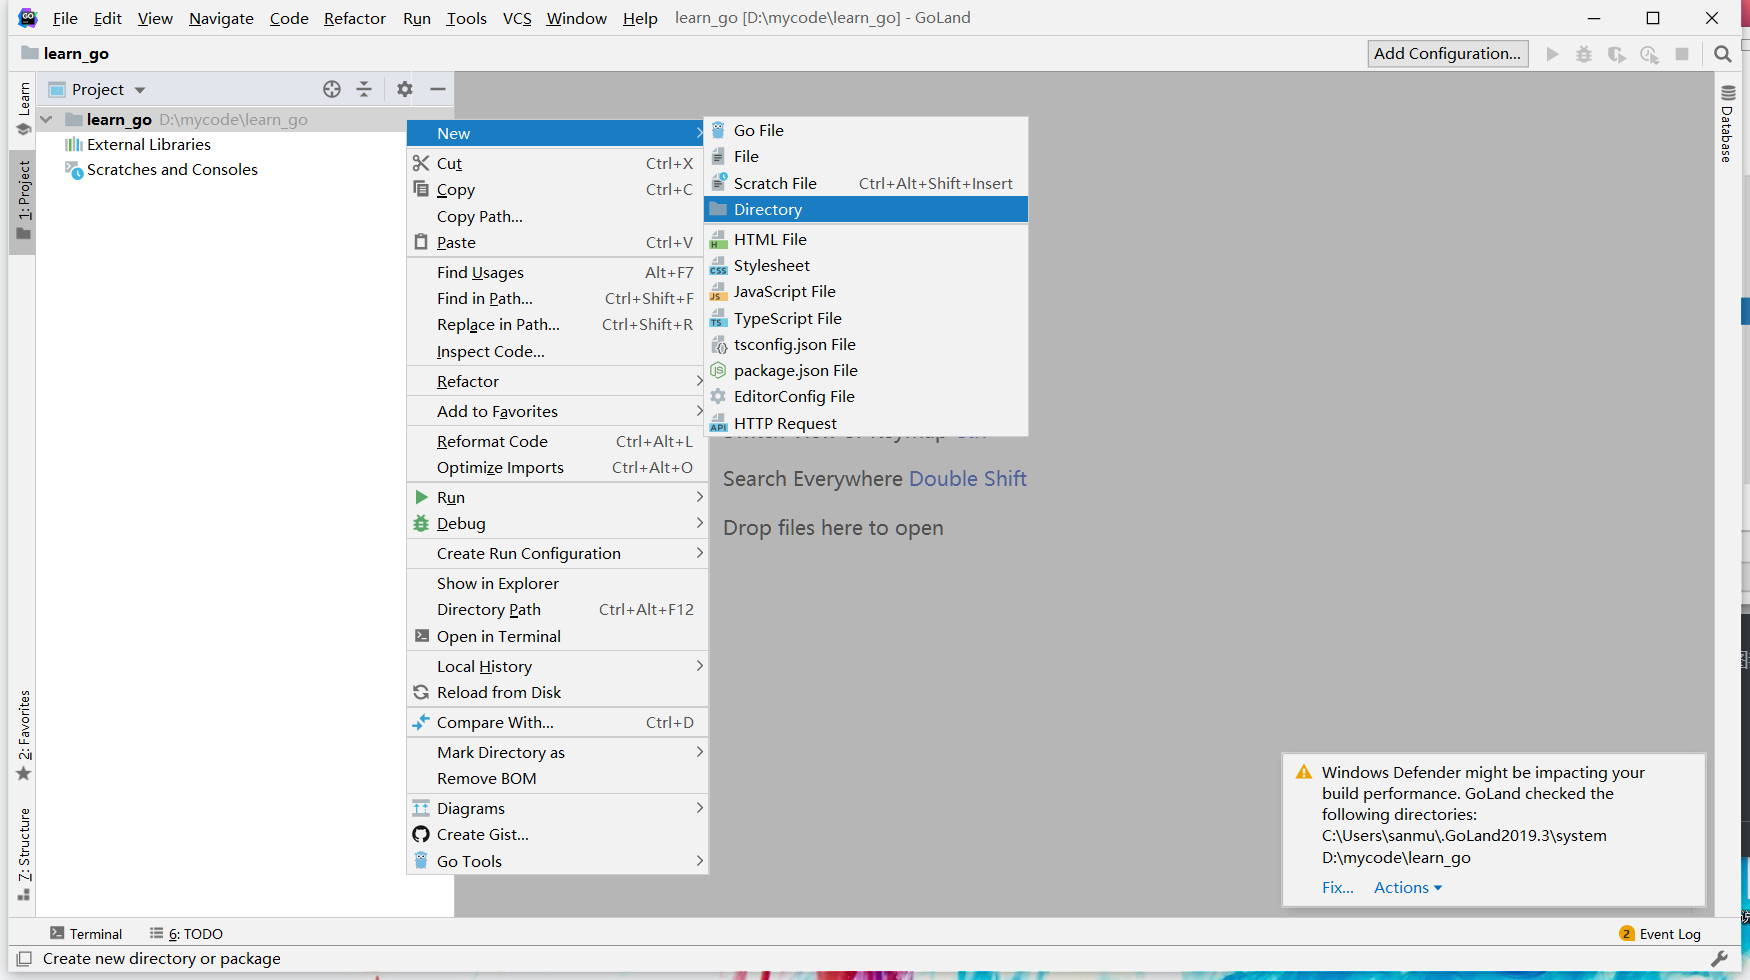
Task: Click Copy in context menu
Action: pos(557,189)
